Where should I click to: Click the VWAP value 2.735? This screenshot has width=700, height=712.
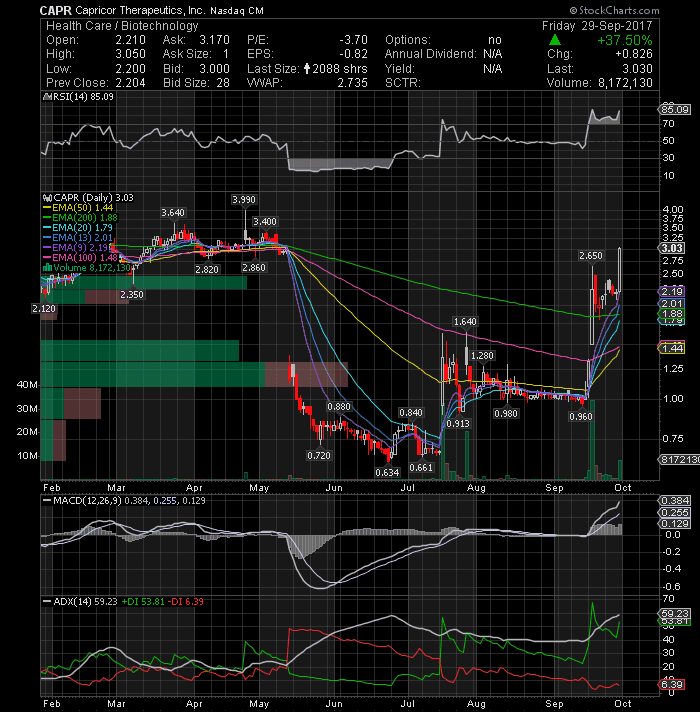coord(352,83)
